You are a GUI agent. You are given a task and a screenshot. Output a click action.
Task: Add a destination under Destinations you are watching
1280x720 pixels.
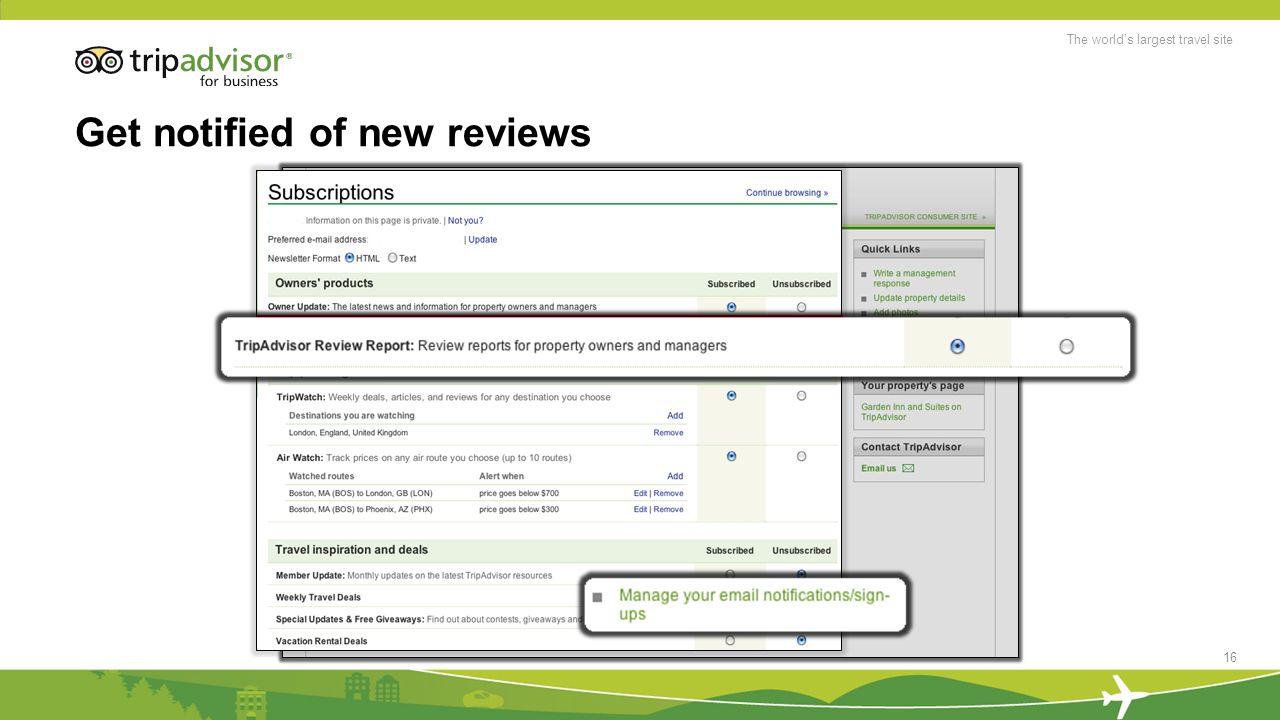(x=675, y=416)
